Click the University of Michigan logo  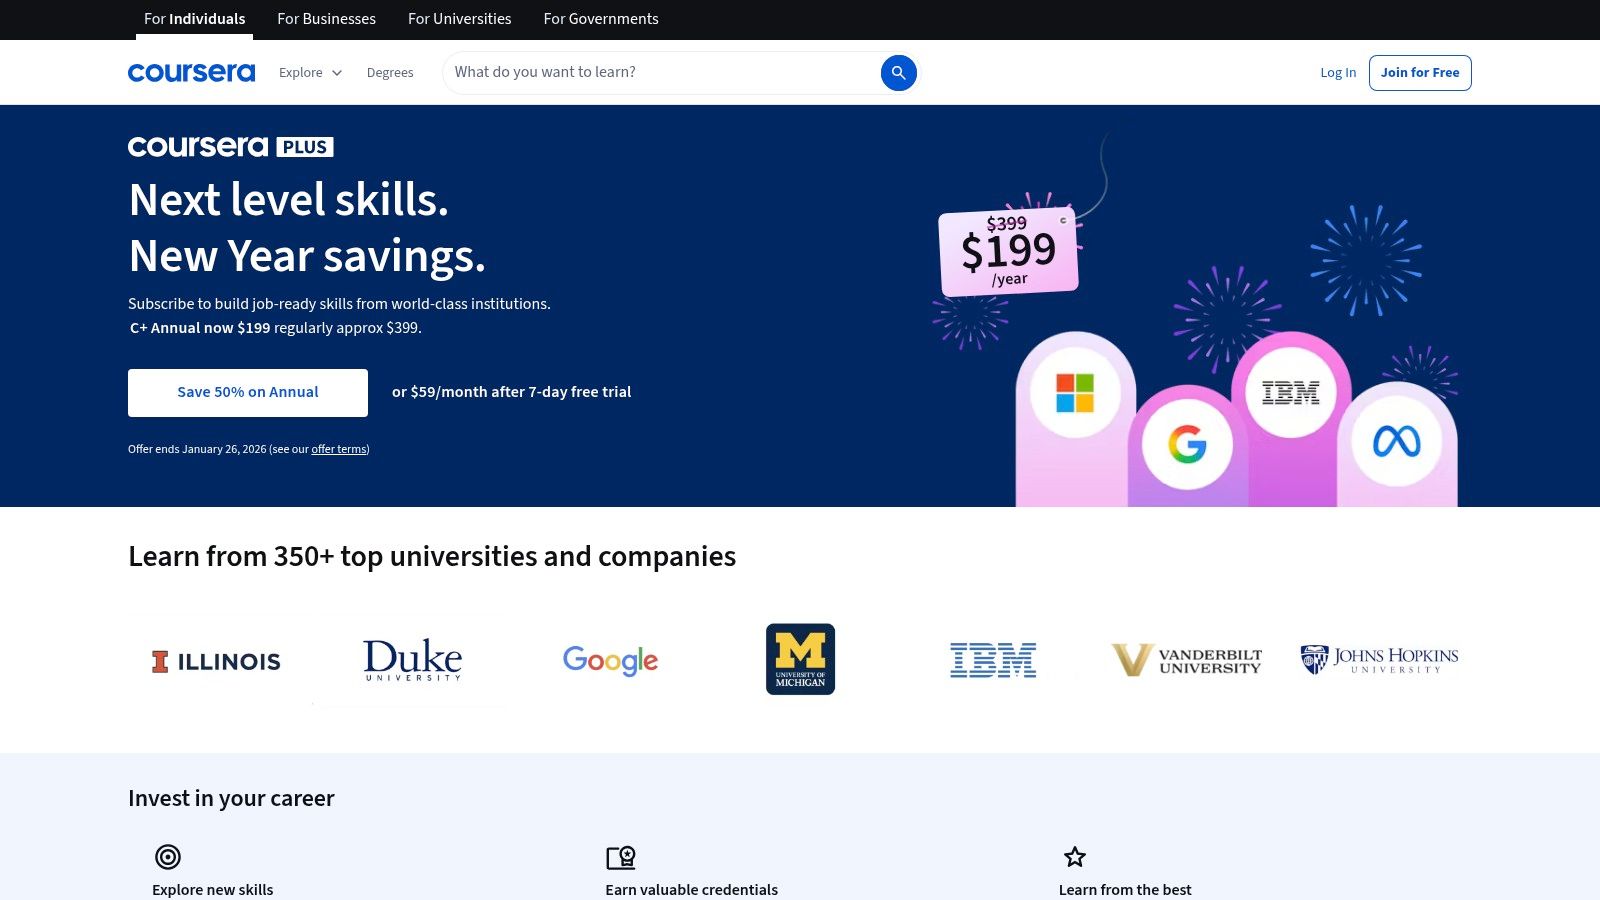pyautogui.click(x=799, y=658)
